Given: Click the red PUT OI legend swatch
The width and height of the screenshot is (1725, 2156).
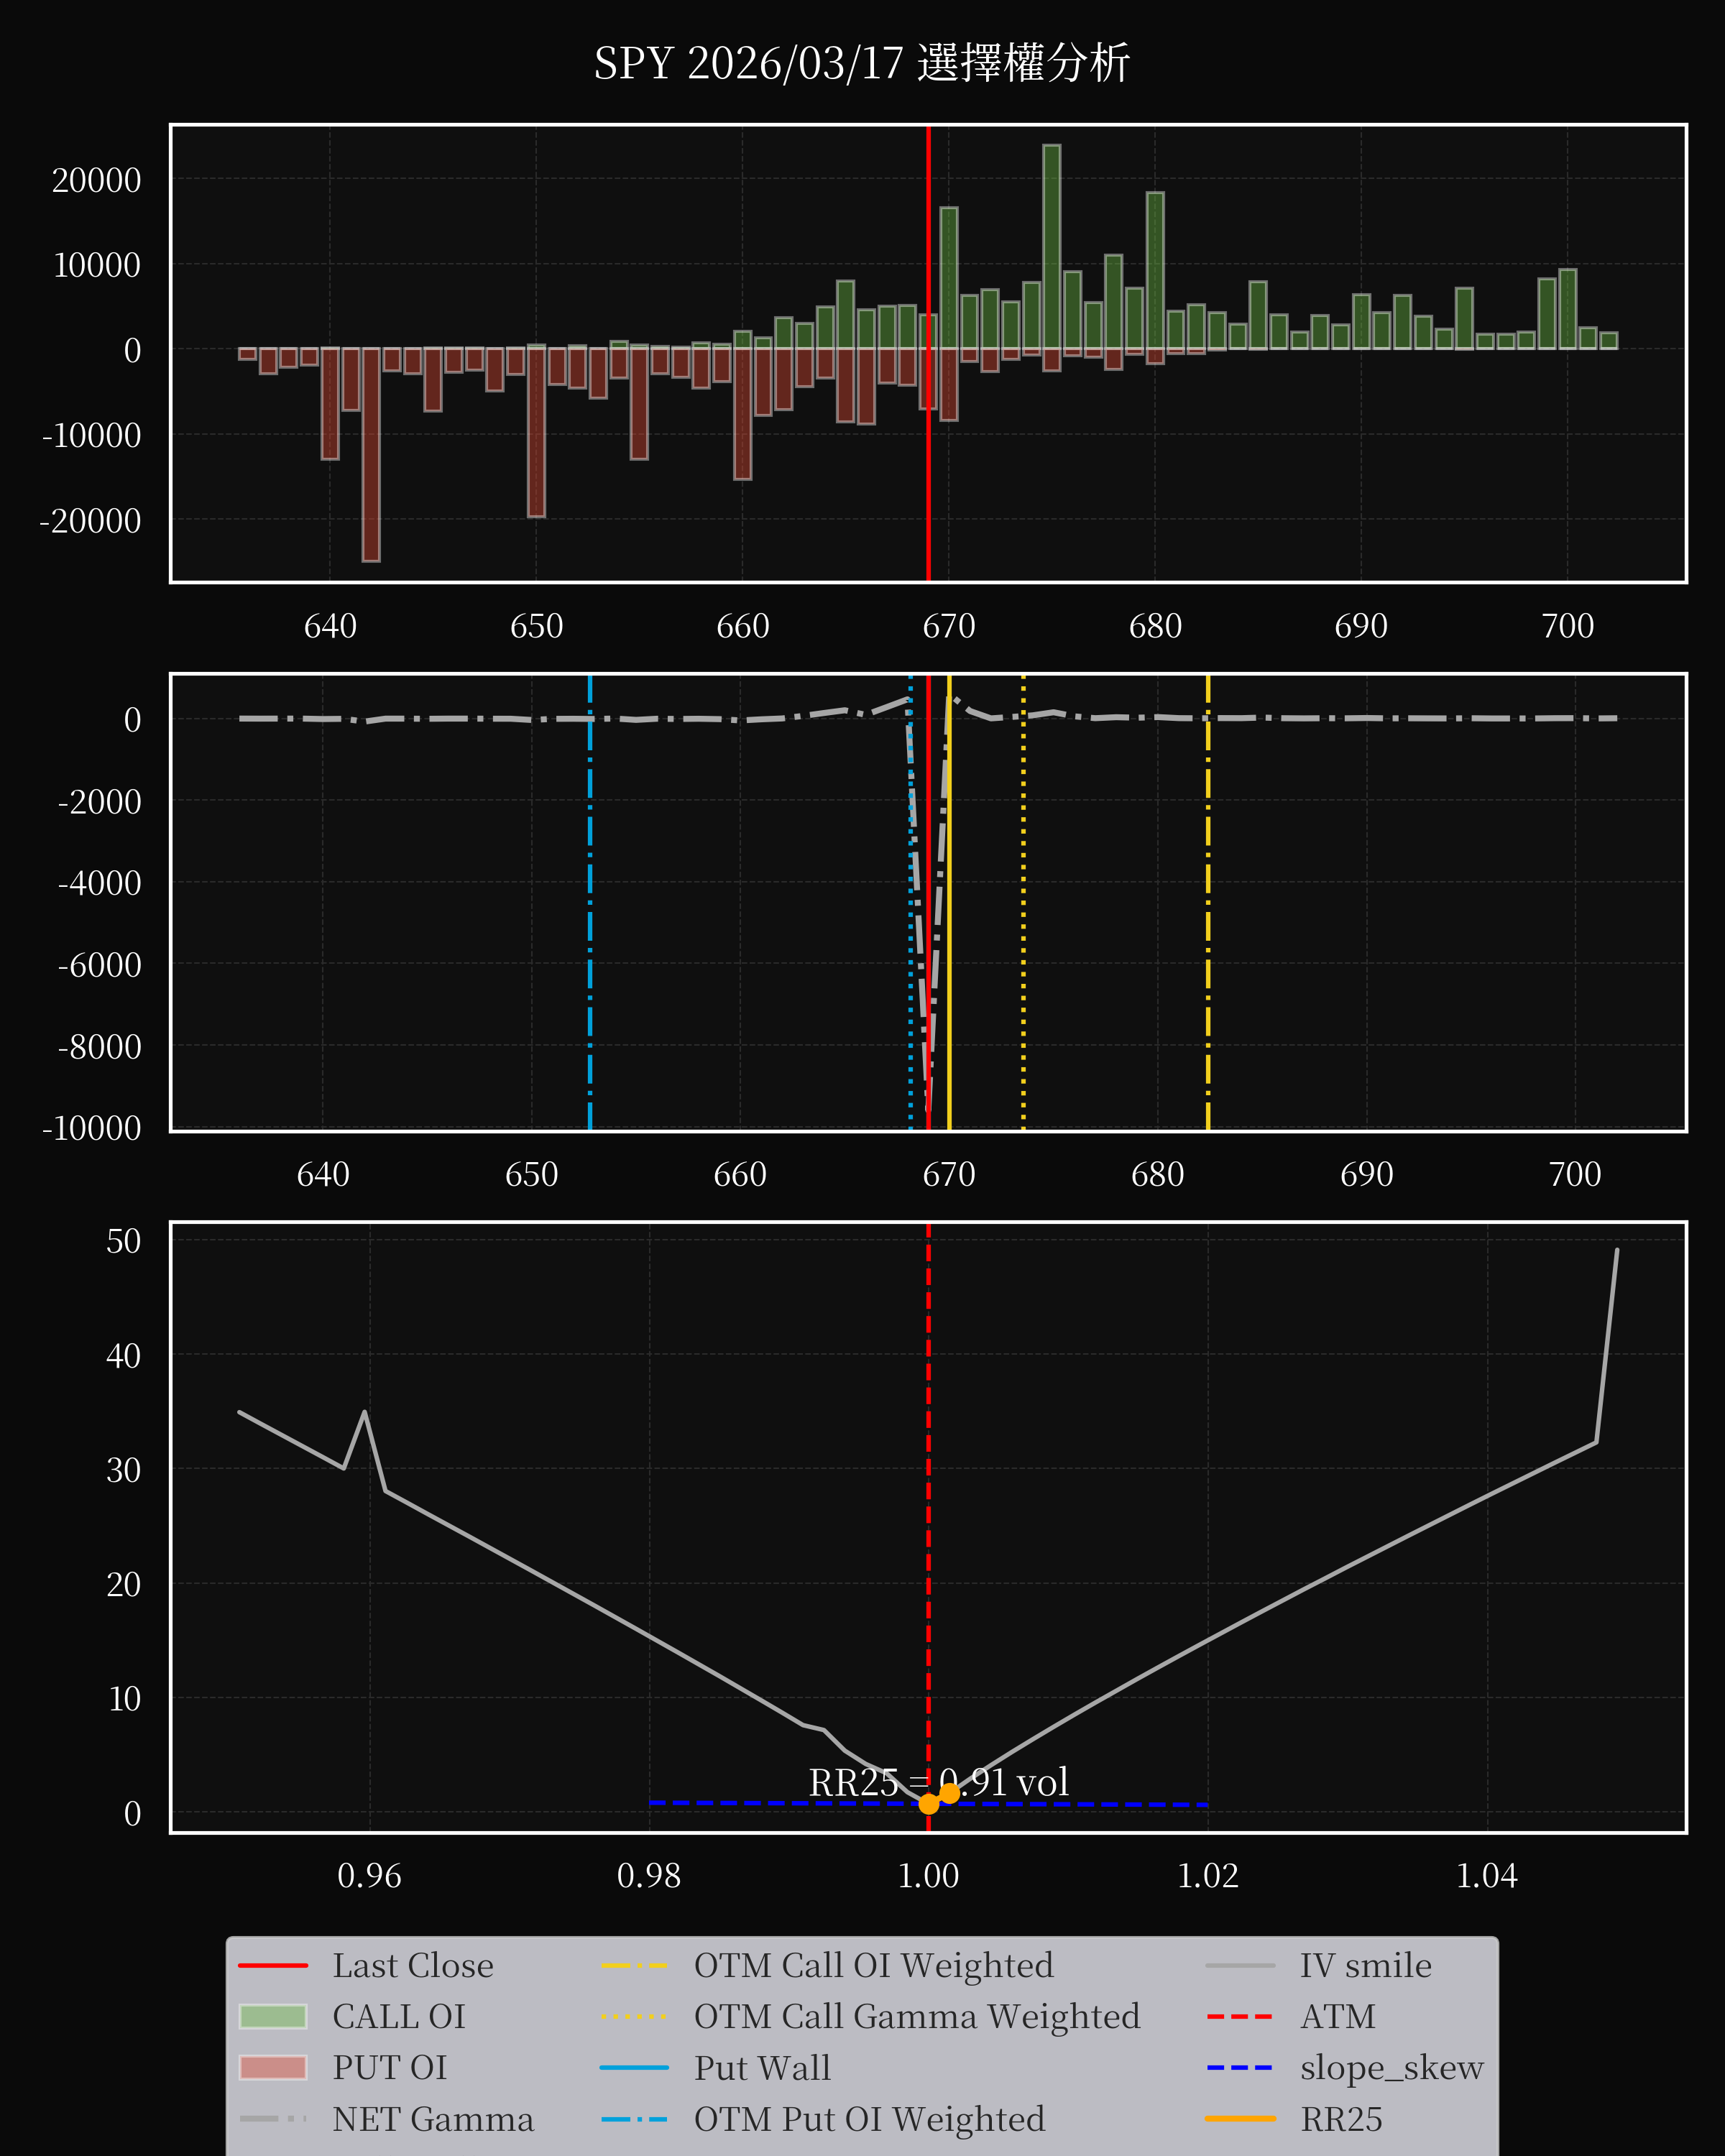Looking at the screenshot, I should [x=273, y=2067].
